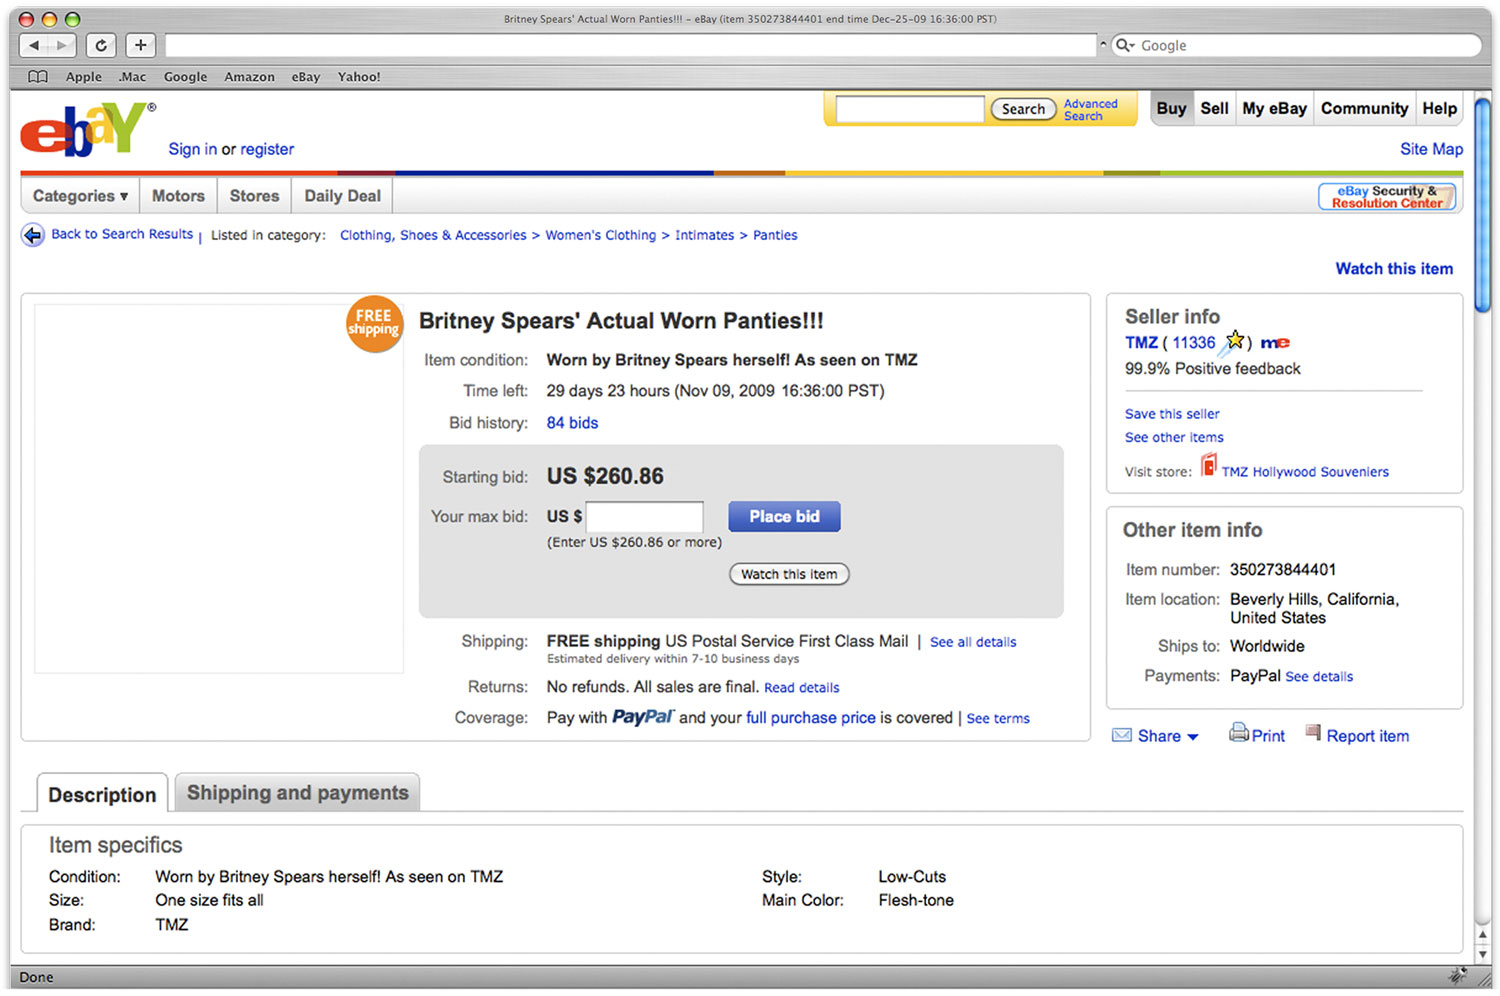Open the My eBay tab

coord(1274,109)
